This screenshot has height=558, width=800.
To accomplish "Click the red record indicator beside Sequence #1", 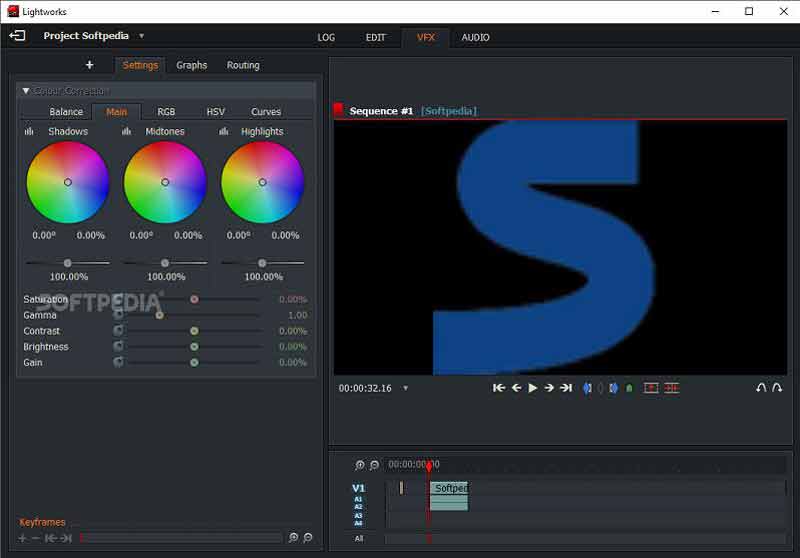I will click(x=338, y=109).
